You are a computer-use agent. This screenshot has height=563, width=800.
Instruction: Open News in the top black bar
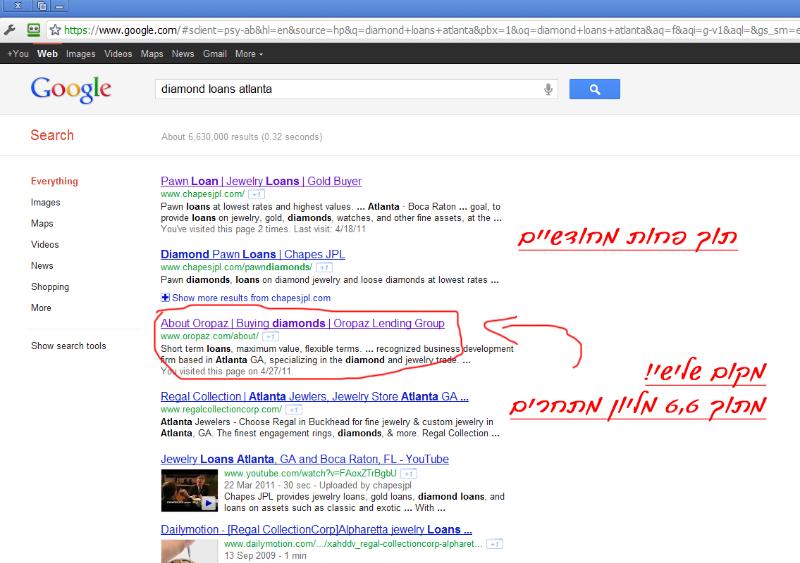click(183, 54)
